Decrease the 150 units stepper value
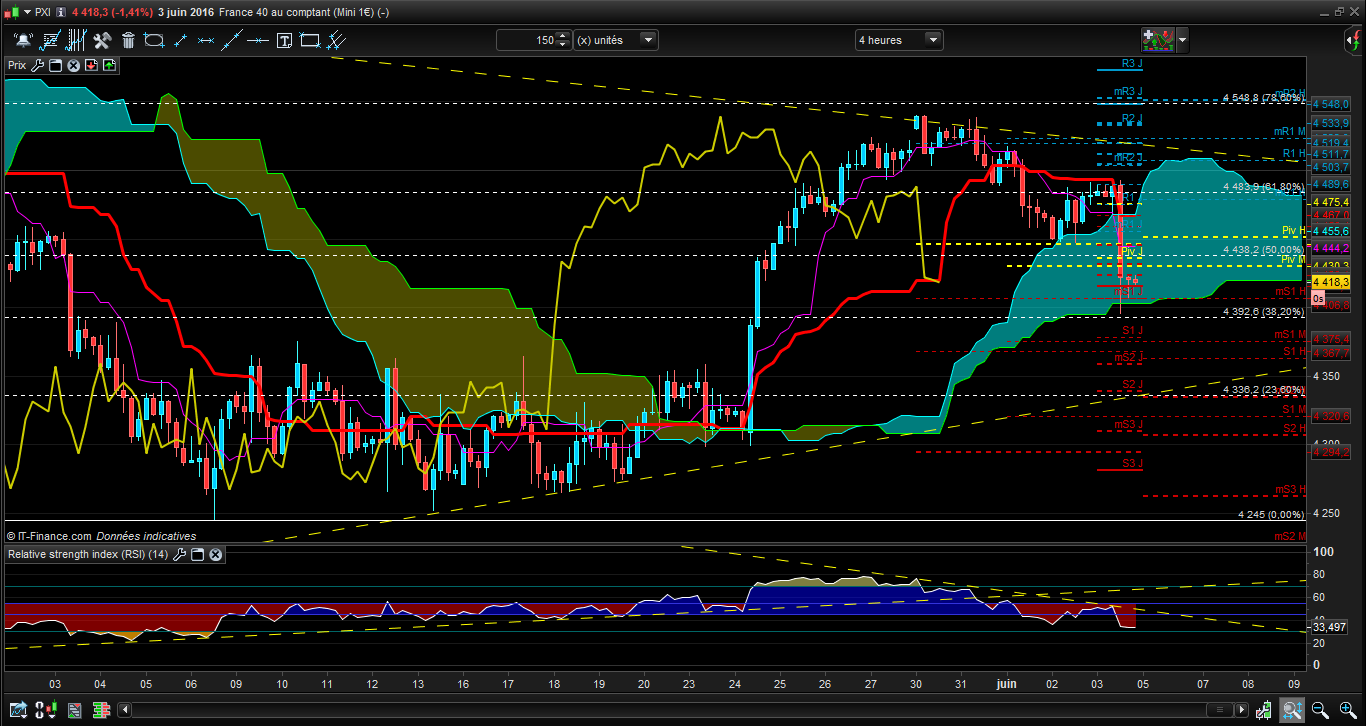Screen dimensions: 1366x726 pyautogui.click(x=563, y=44)
